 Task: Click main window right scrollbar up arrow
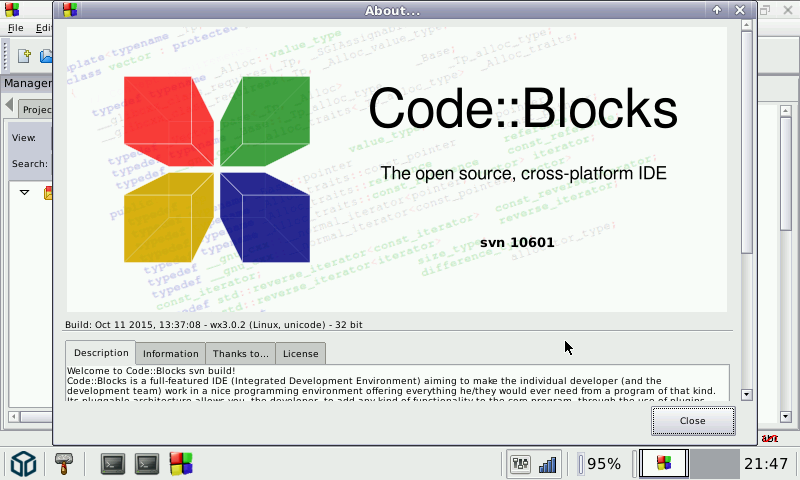pos(786,110)
